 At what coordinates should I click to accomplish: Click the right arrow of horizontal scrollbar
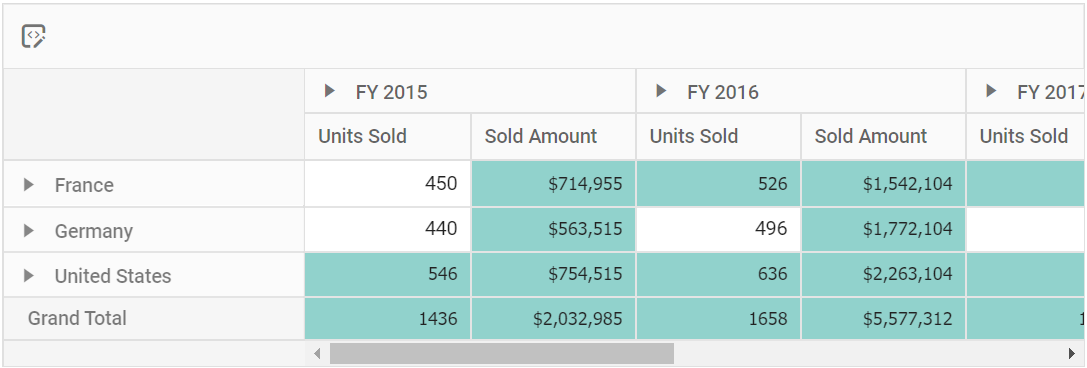click(1072, 354)
